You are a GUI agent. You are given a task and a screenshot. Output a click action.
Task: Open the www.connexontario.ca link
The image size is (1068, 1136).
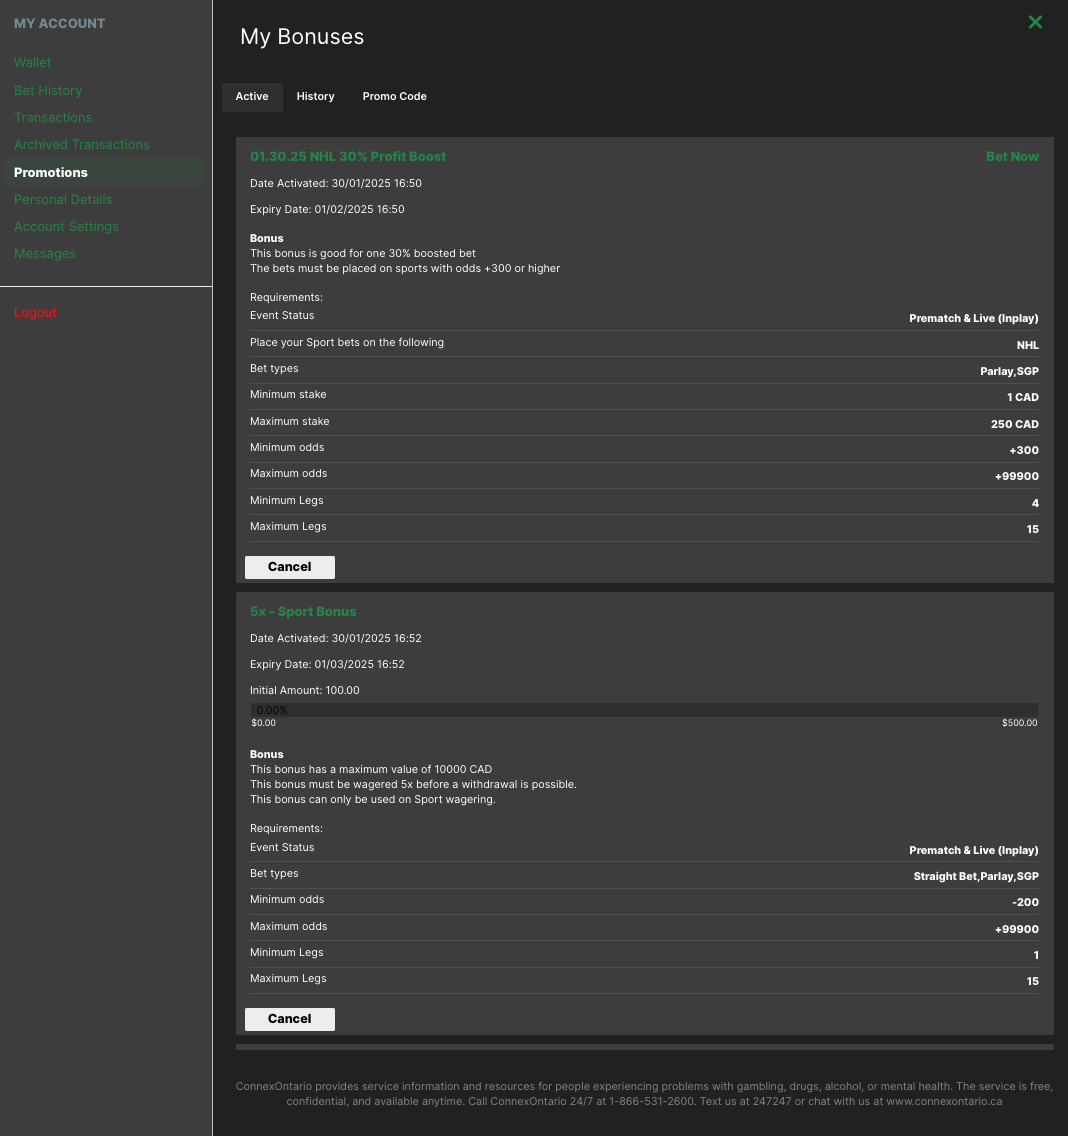(x=946, y=1101)
